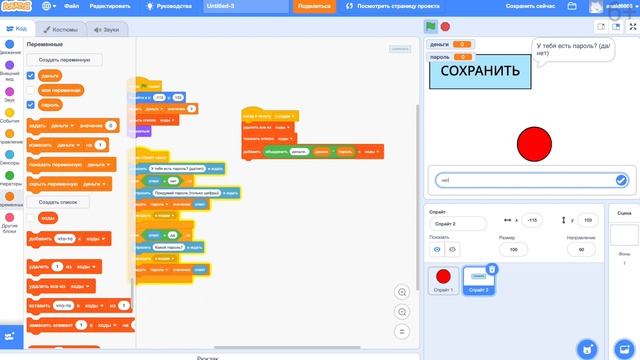The image size is (640, 360).
Task: Click Создать список button
Action: click(x=58, y=202)
